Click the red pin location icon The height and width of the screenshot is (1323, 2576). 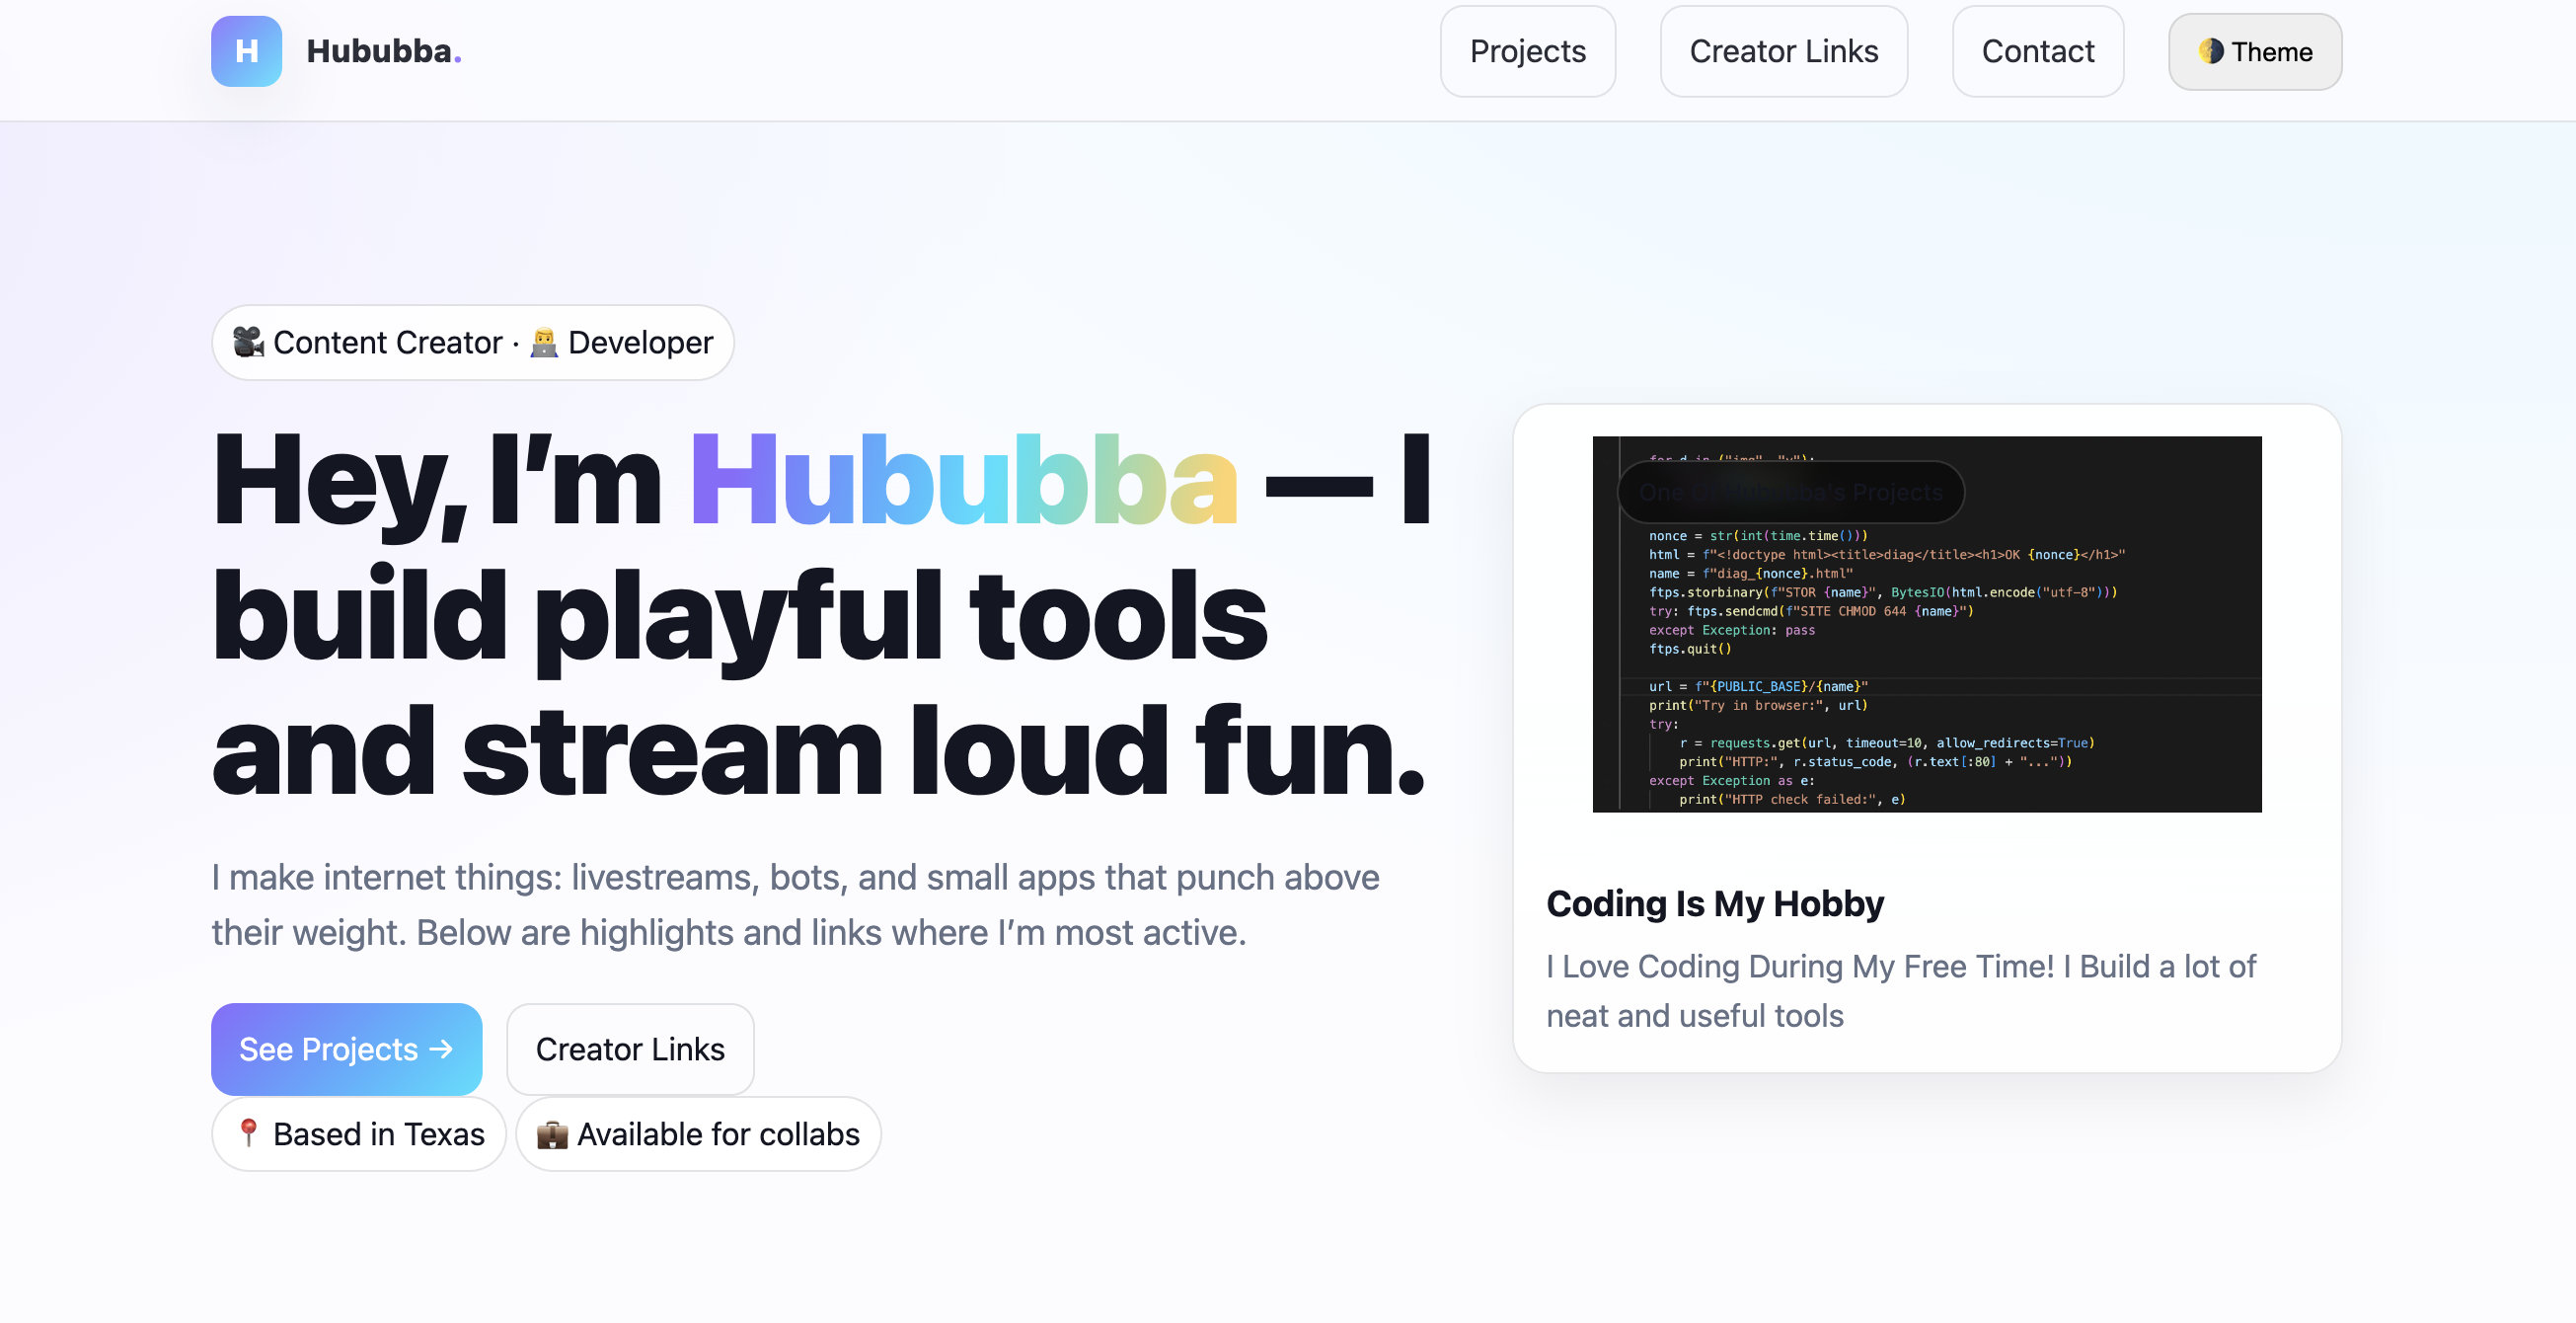tap(248, 1133)
